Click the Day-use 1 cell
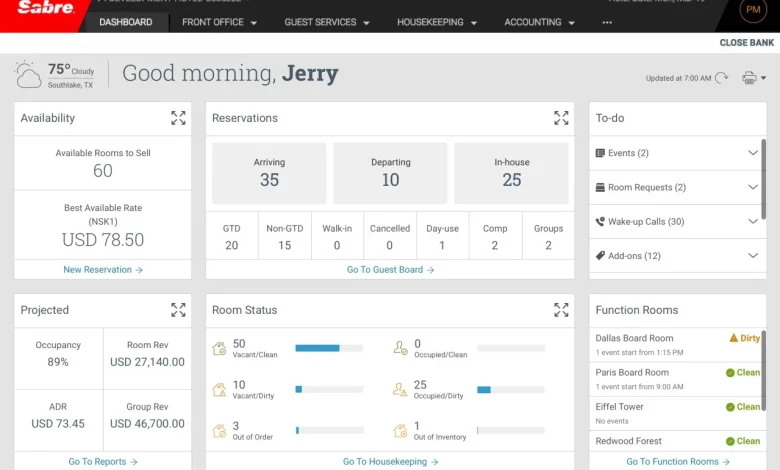The height and width of the screenshot is (470, 780). coord(443,236)
